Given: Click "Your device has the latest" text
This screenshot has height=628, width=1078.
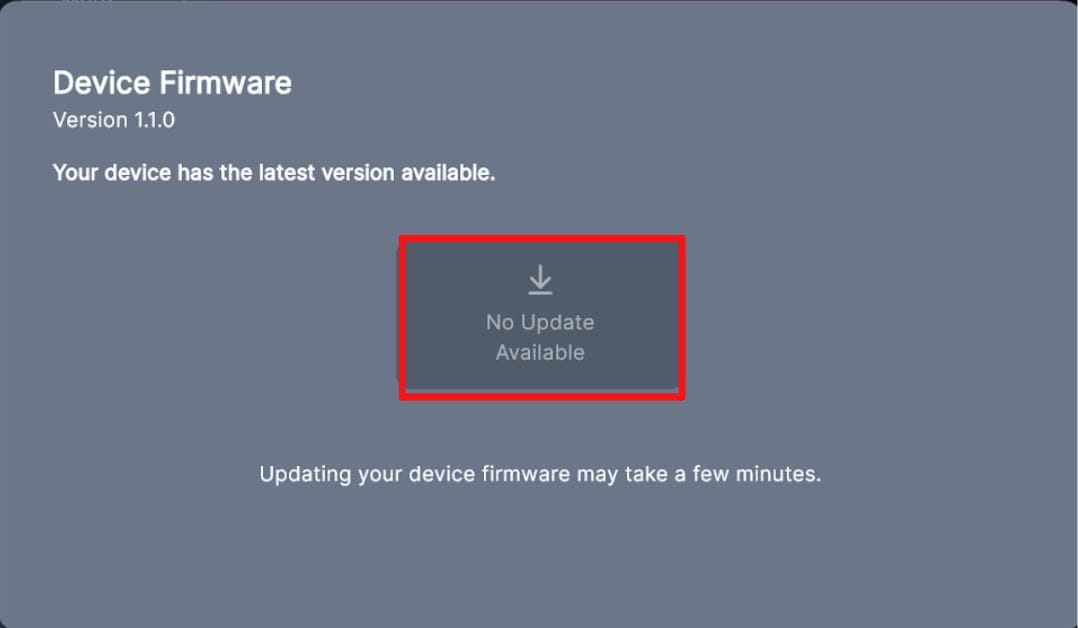Looking at the screenshot, I should tap(184, 172).
